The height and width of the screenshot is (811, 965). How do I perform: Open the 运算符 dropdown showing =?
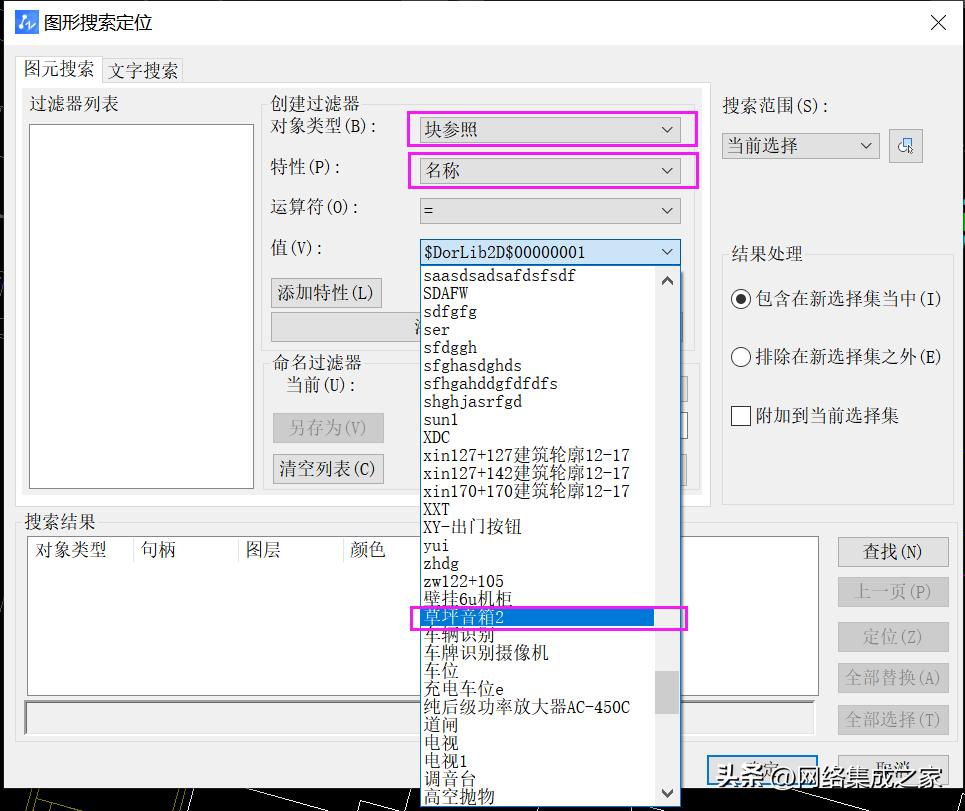550,210
